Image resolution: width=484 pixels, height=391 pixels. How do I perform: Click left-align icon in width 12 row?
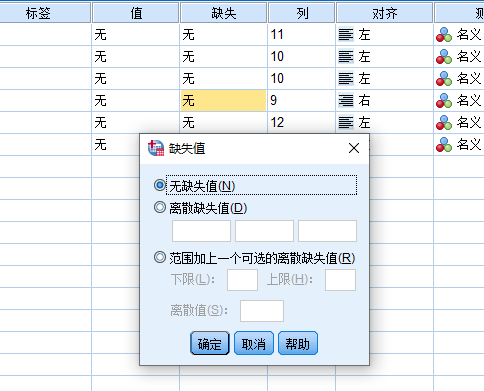click(x=346, y=122)
